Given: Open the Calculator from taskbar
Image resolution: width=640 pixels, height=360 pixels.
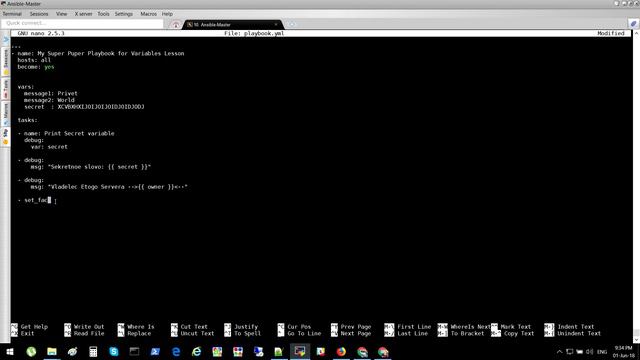Looking at the screenshot, I should (x=93, y=352).
